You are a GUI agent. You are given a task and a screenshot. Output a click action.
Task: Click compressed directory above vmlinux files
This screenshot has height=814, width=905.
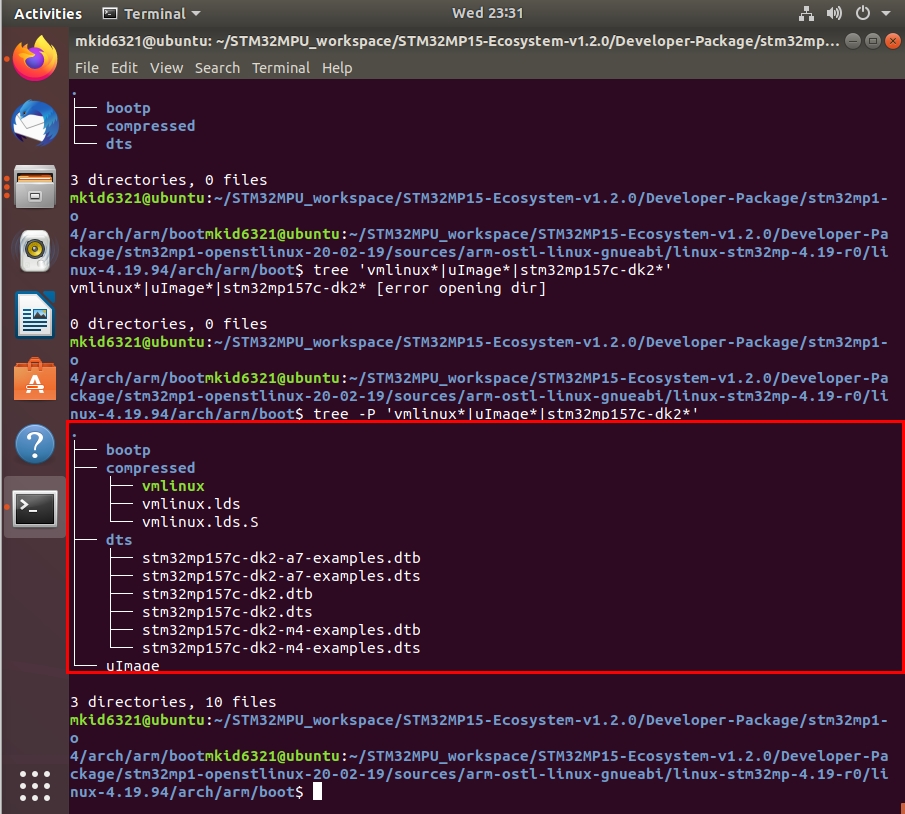151,468
